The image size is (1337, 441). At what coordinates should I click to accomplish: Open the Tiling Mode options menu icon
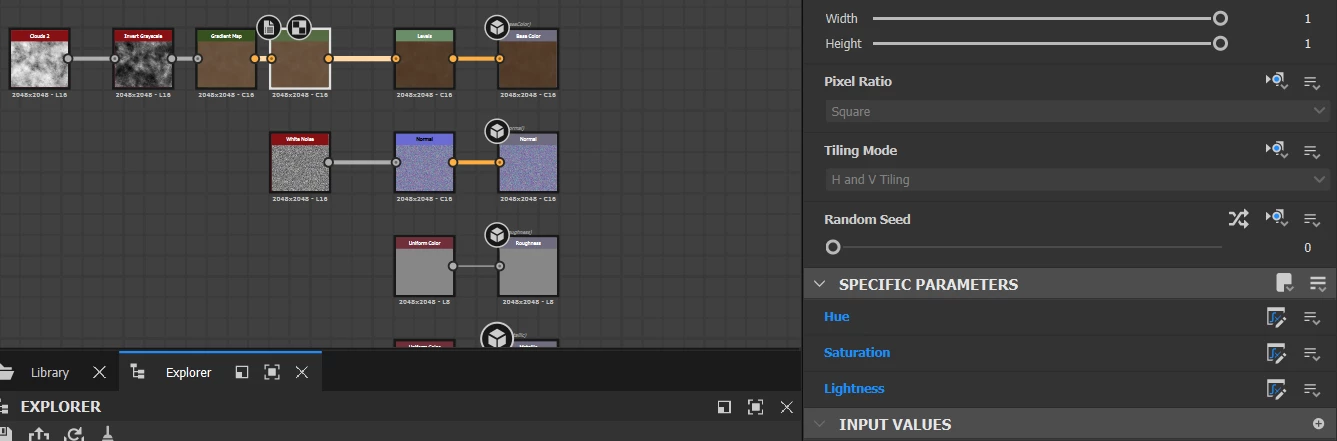click(x=1312, y=151)
